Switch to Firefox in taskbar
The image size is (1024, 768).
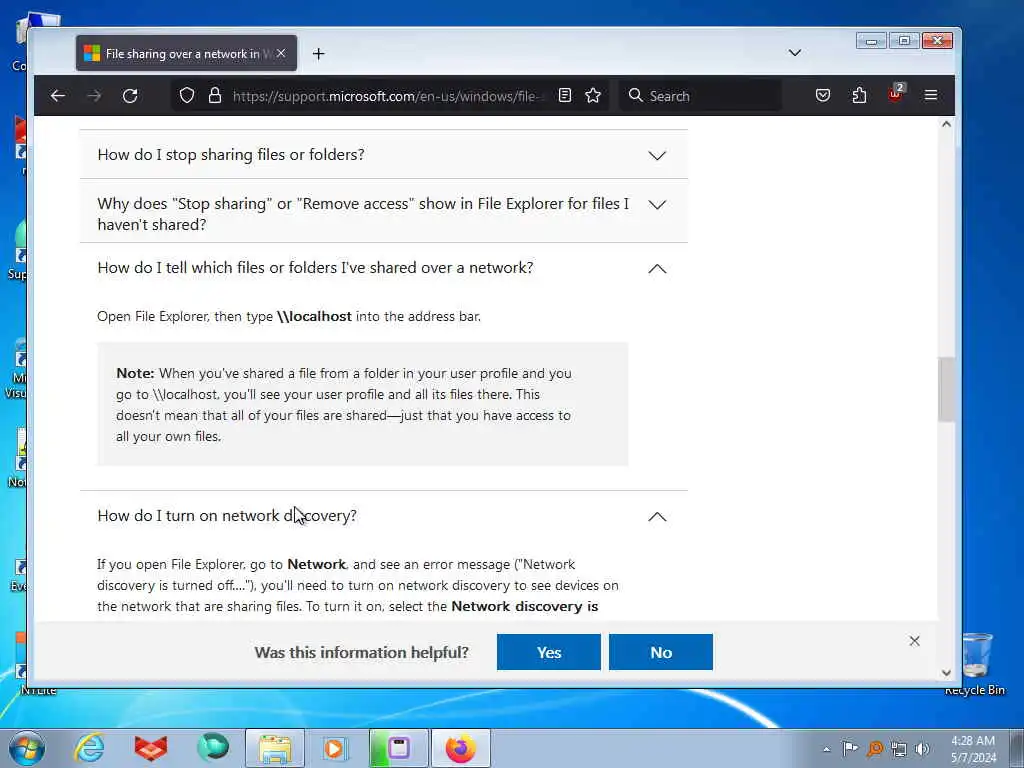460,748
